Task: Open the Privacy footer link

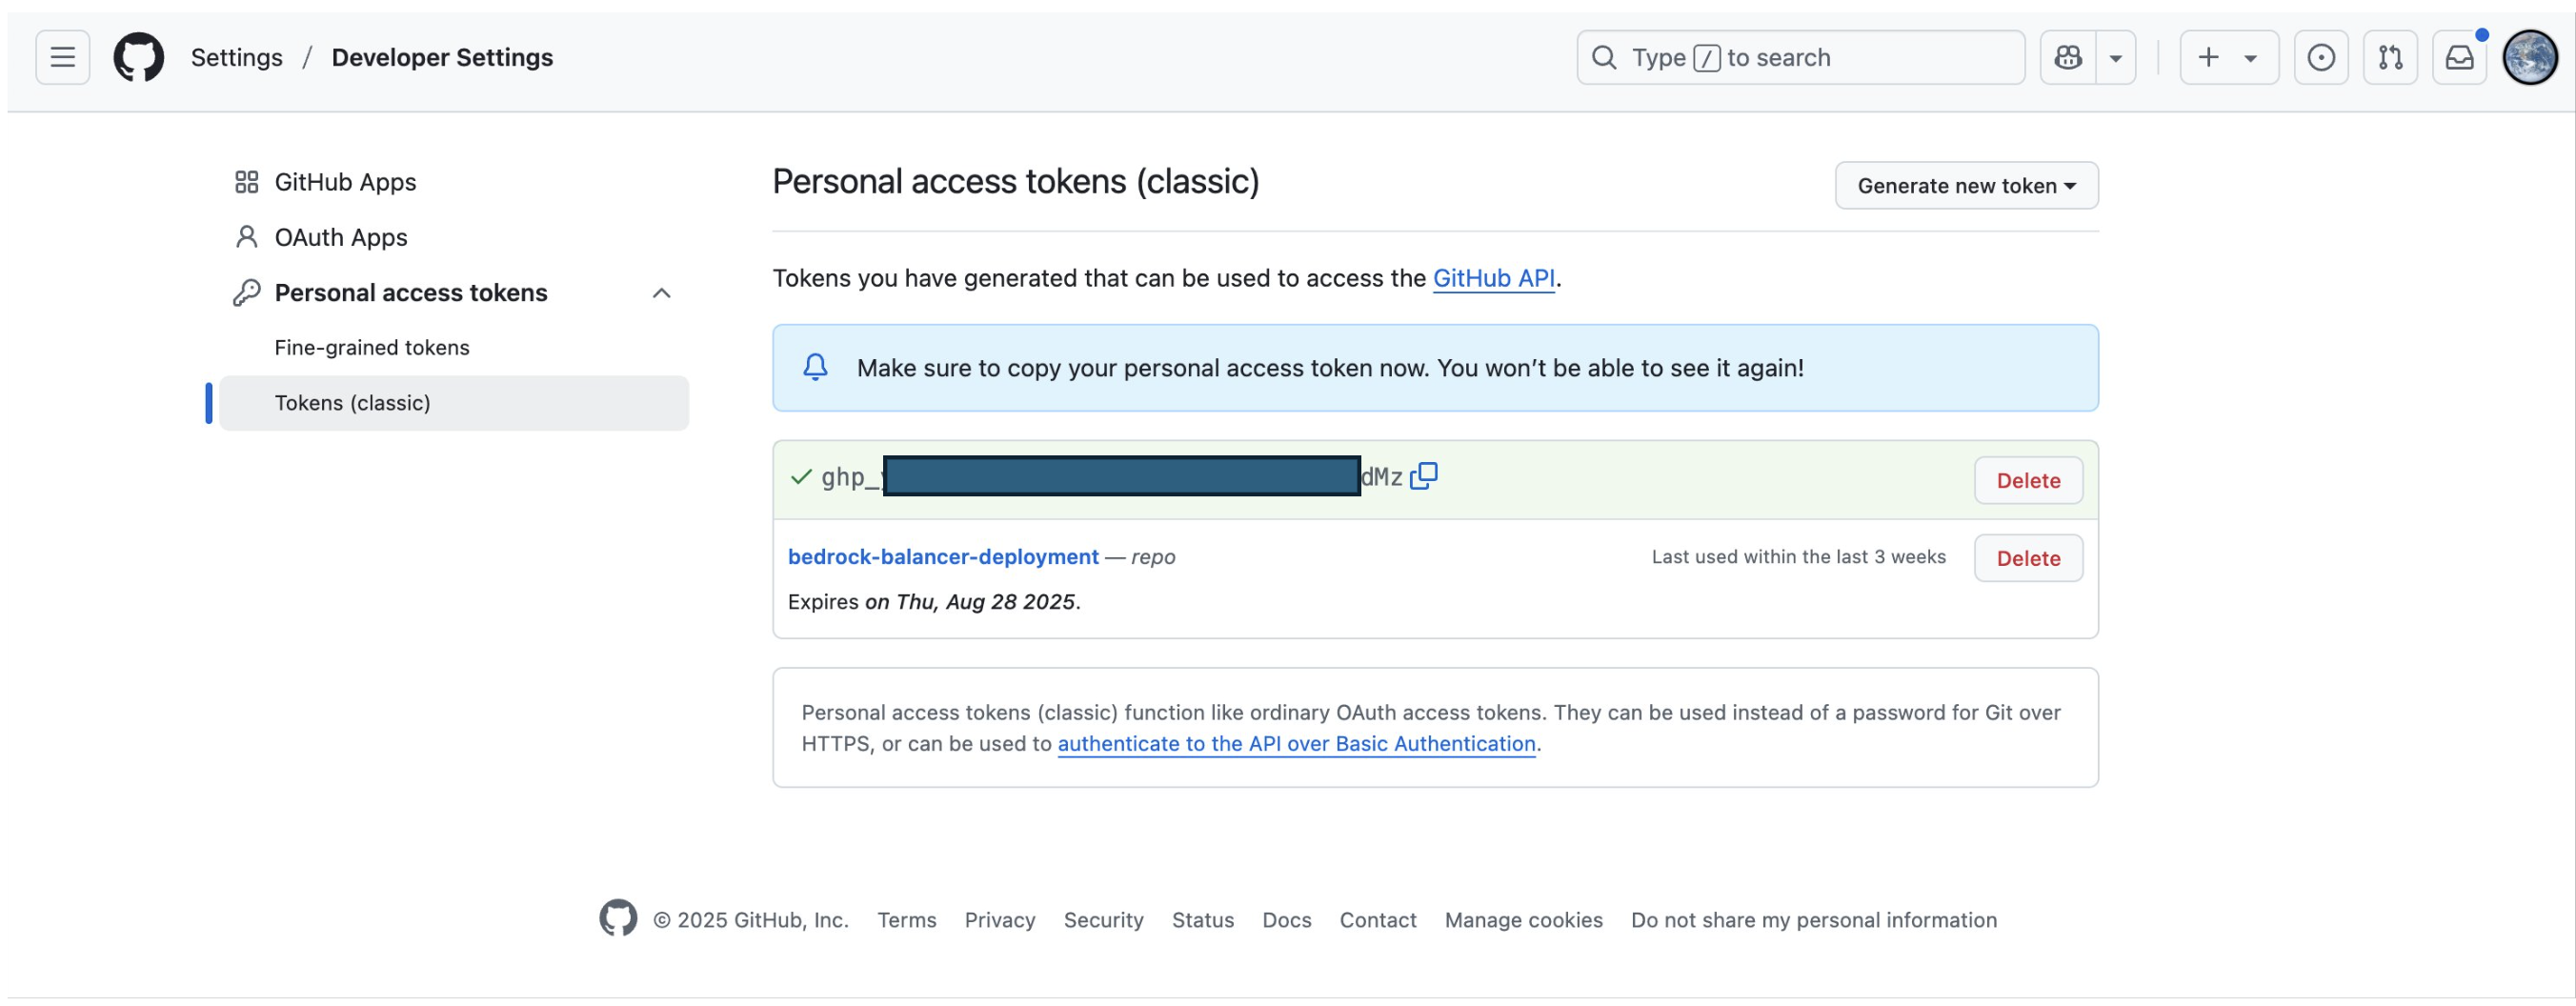Action: [999, 919]
